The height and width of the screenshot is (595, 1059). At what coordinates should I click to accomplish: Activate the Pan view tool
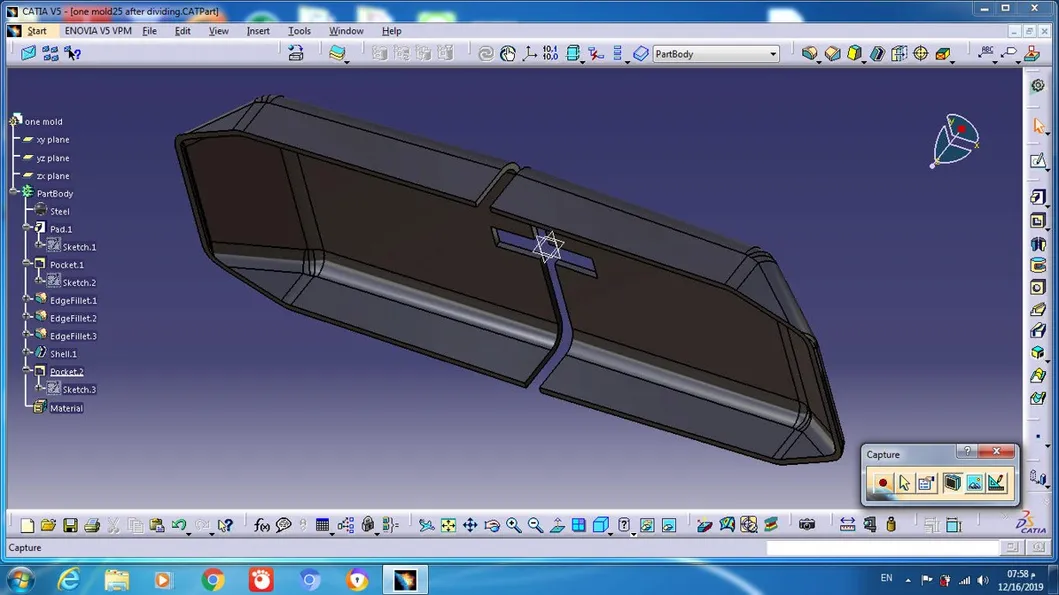coord(470,525)
